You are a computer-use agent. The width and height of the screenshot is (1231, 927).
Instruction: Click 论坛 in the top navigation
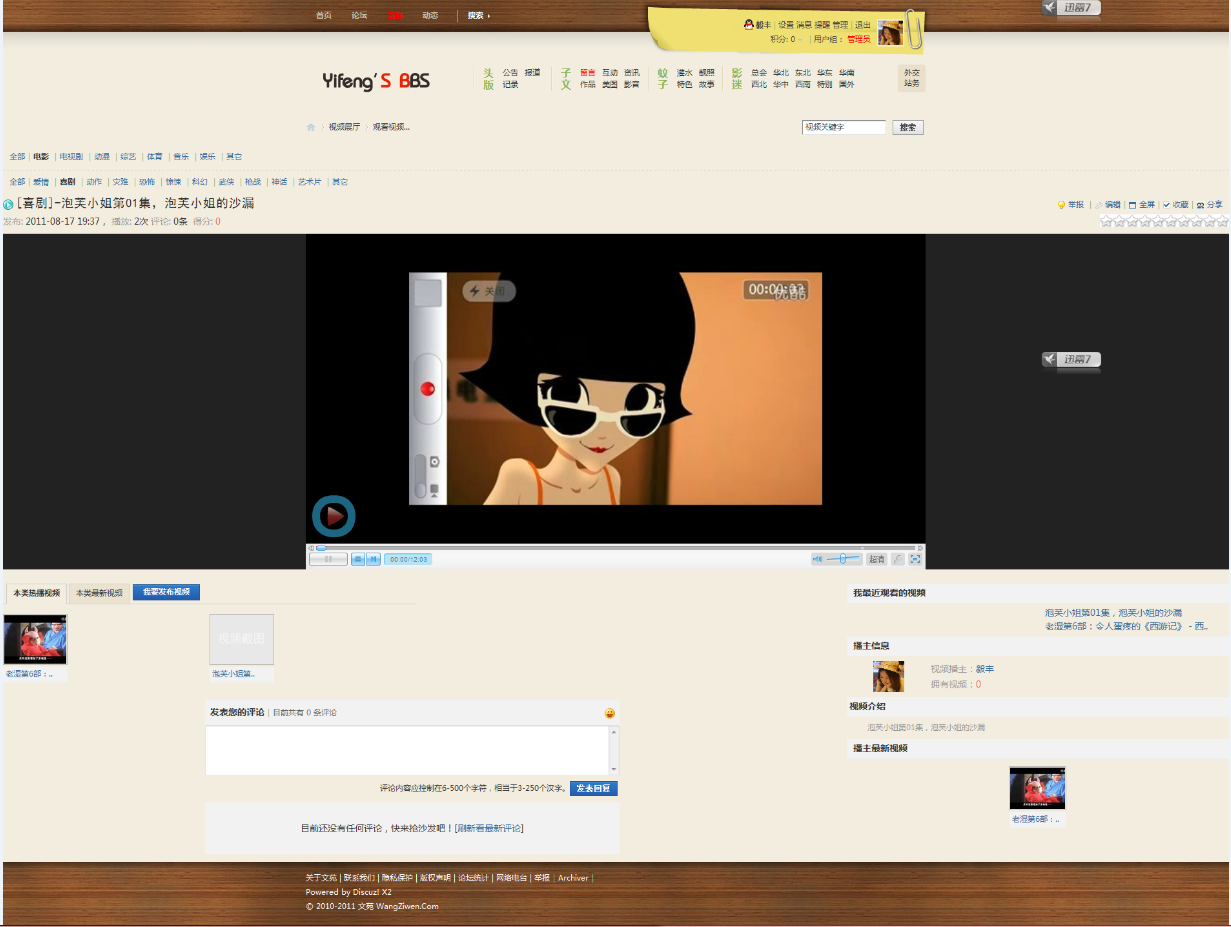359,16
